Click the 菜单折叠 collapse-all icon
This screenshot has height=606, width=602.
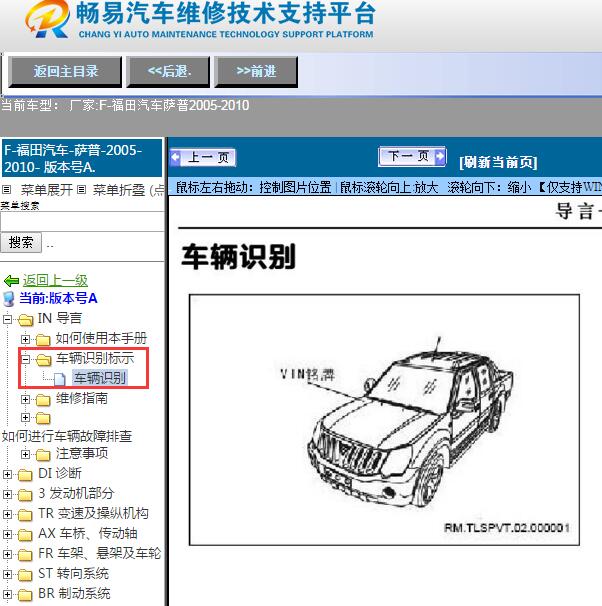(x=81, y=189)
